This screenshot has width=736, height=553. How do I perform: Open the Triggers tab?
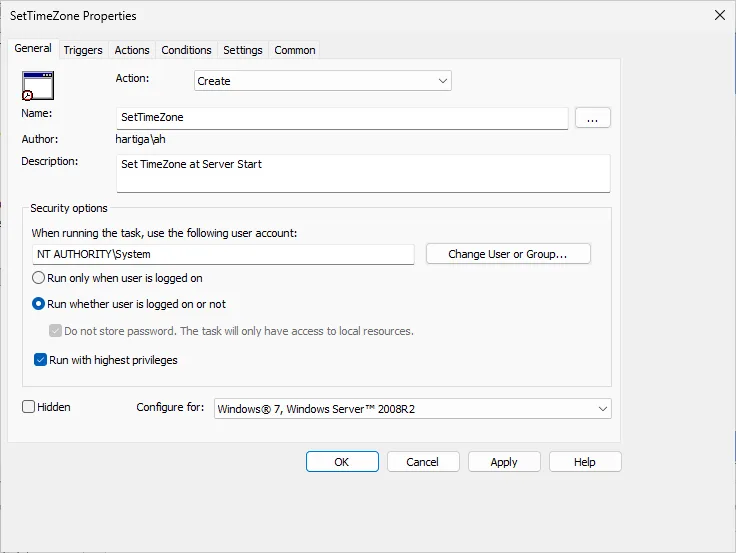[x=83, y=50]
